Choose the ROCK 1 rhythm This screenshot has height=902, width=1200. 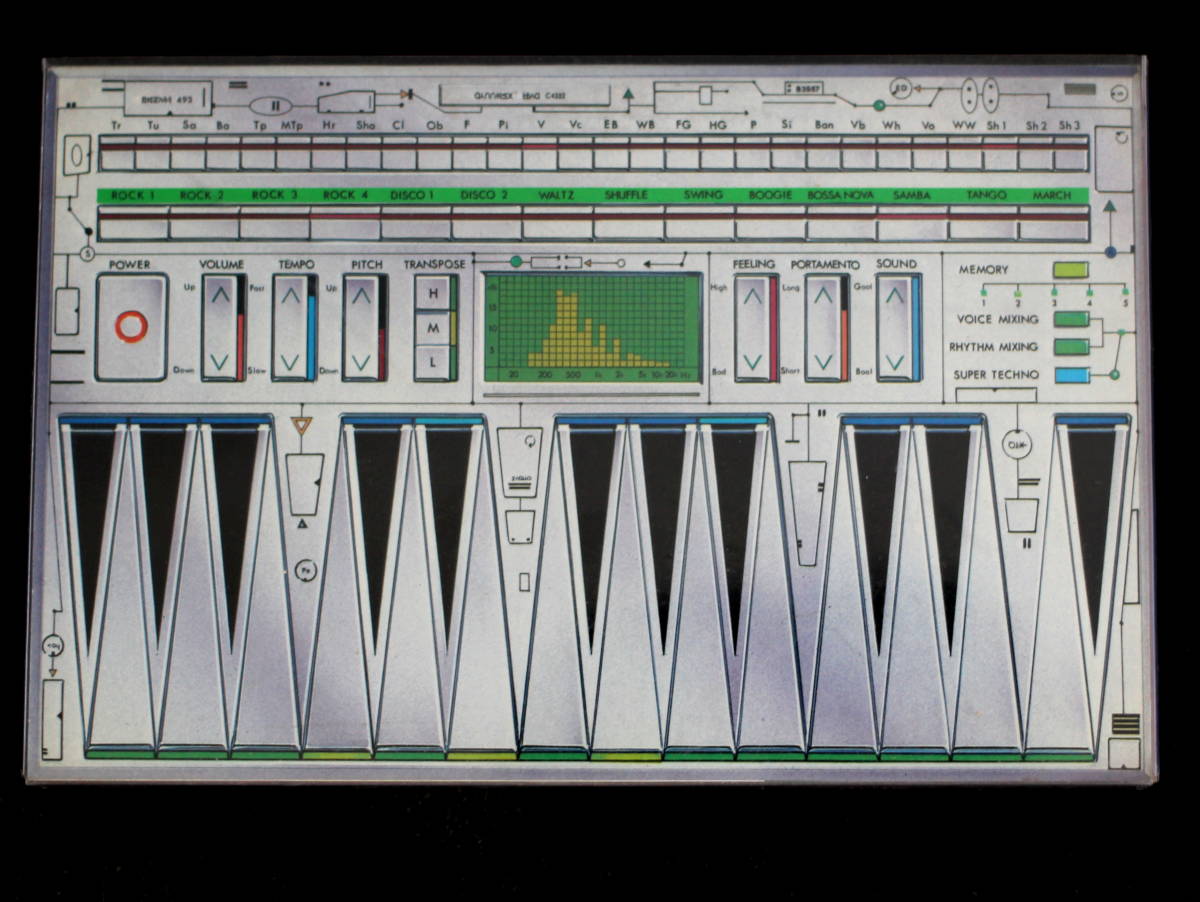pyautogui.click(x=133, y=222)
